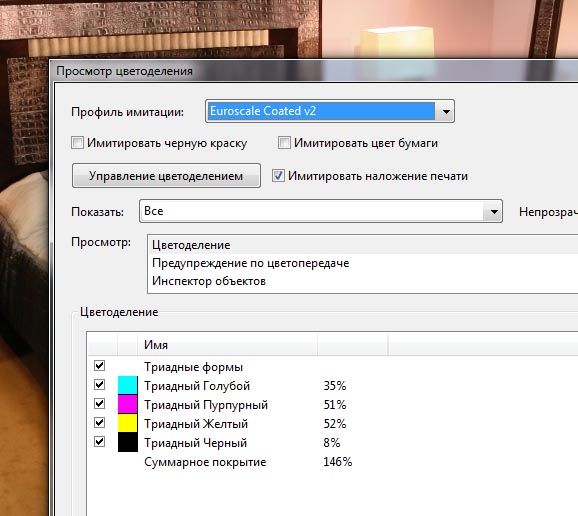This screenshot has height=516, width=578.
Task: Uncheck the Триадный Желтый checkbox
Action: pyautogui.click(x=100, y=422)
